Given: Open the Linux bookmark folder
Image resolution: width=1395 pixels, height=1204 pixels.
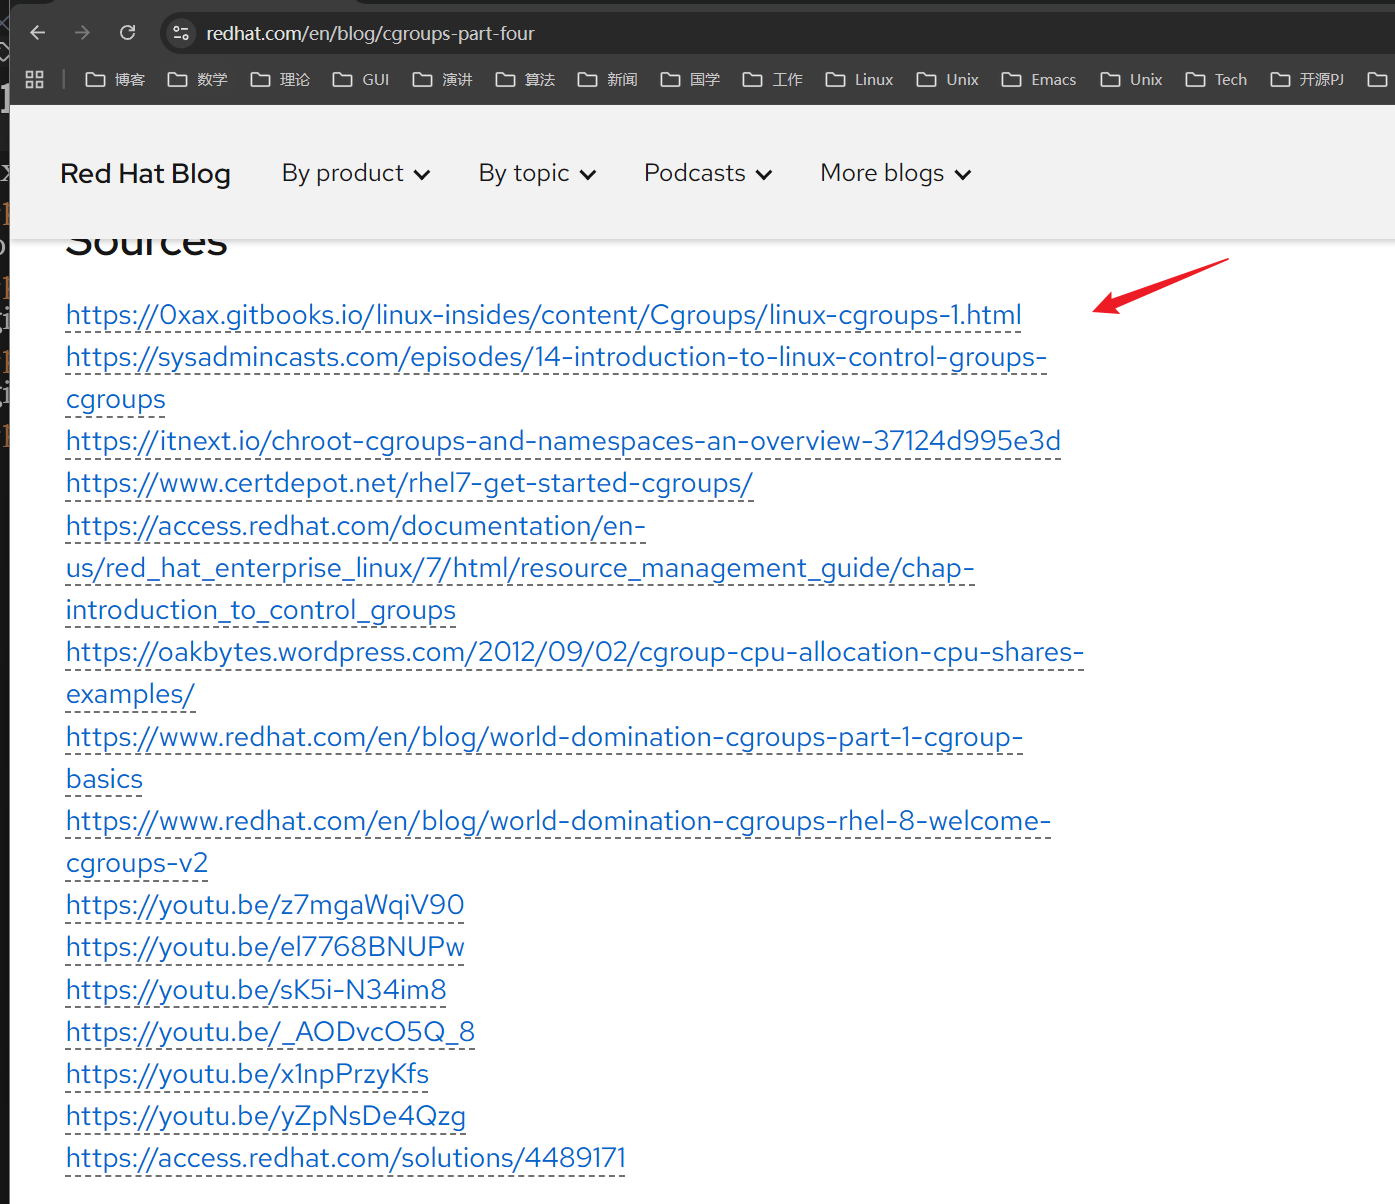Looking at the screenshot, I should 859,79.
